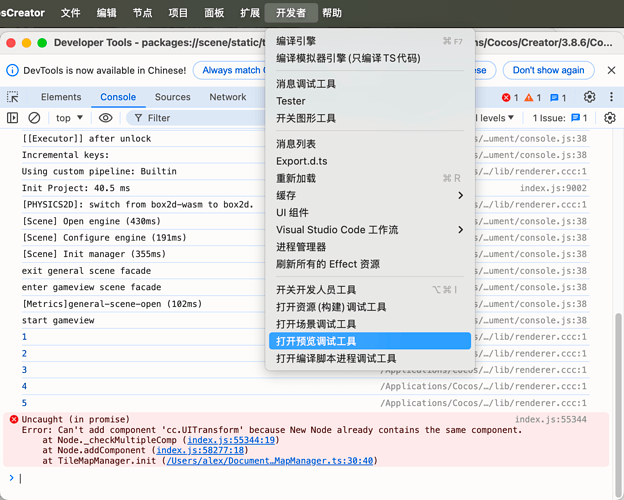Click the inspect element picker icon
This screenshot has width=624, height=500.
(x=12, y=97)
